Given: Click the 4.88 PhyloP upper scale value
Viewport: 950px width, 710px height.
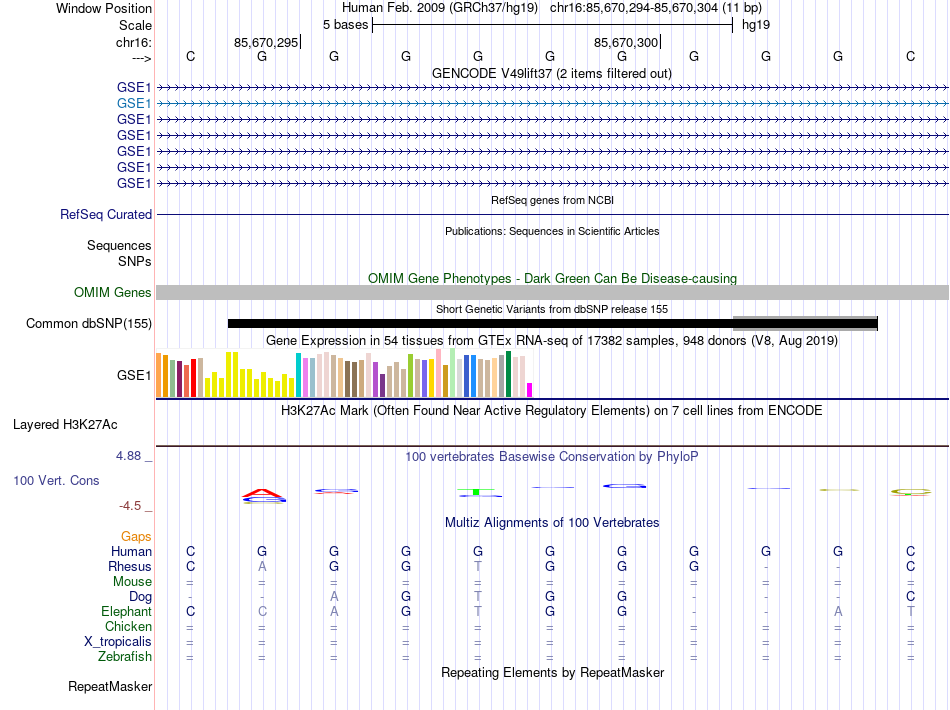Looking at the screenshot, I should point(128,456).
